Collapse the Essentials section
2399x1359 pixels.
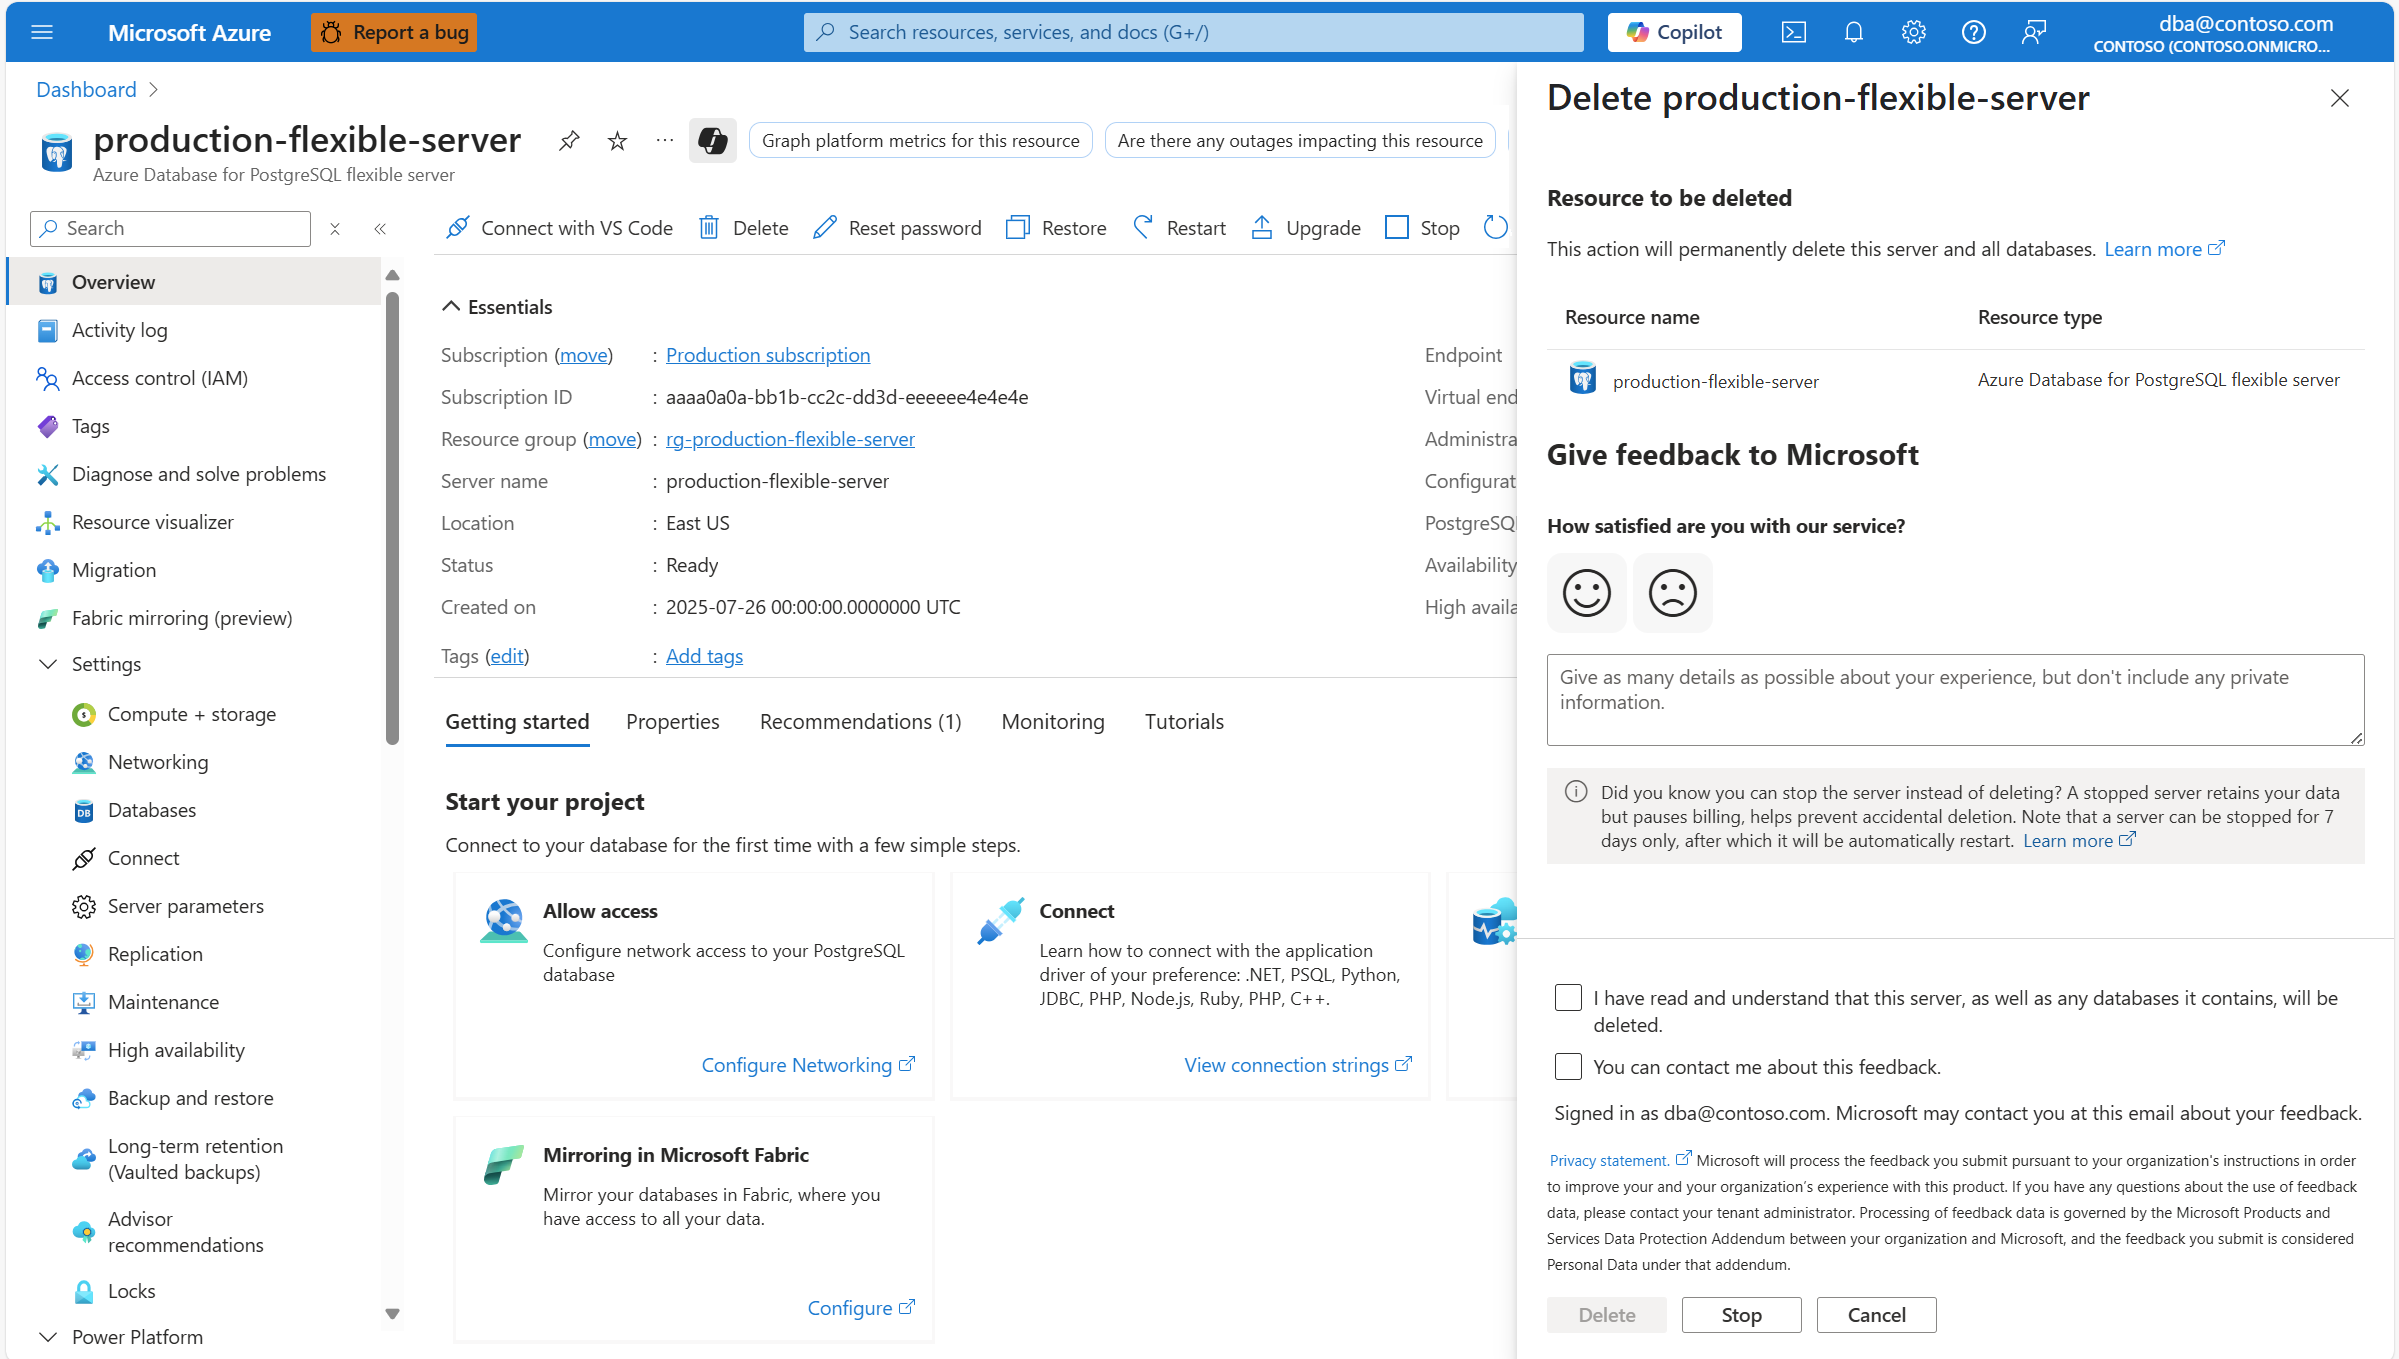[x=451, y=307]
